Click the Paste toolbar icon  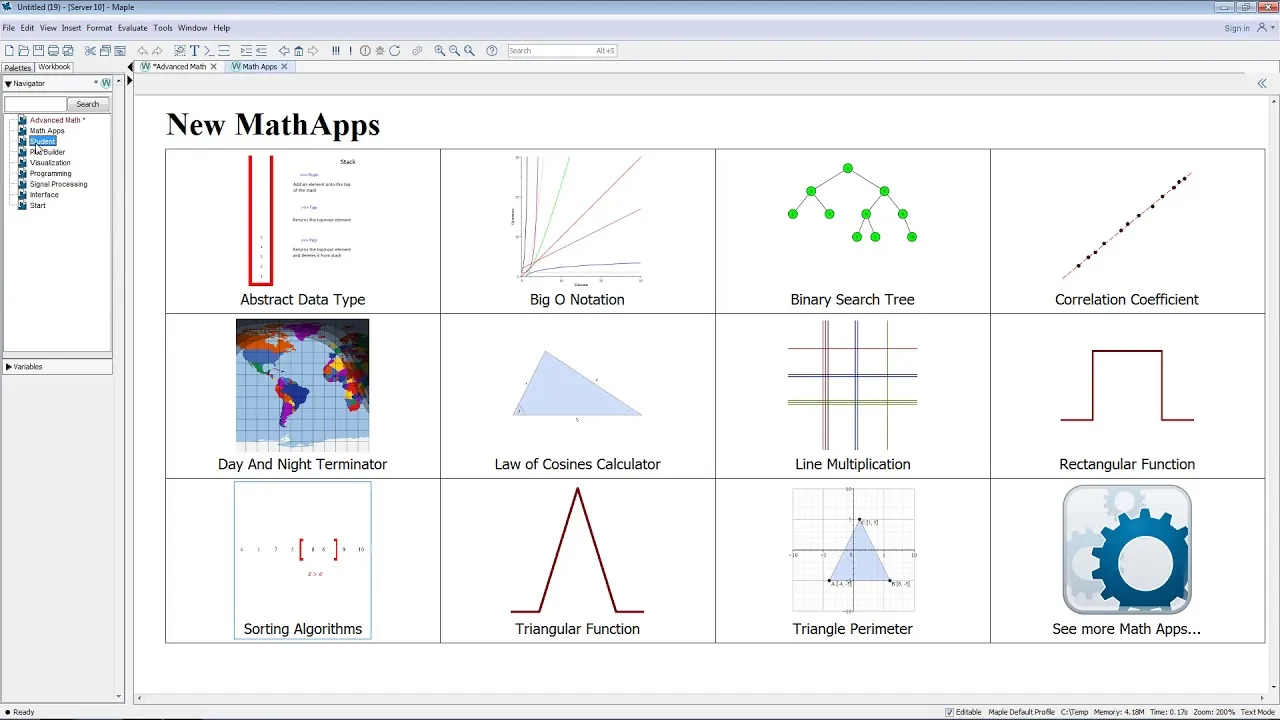tap(120, 50)
